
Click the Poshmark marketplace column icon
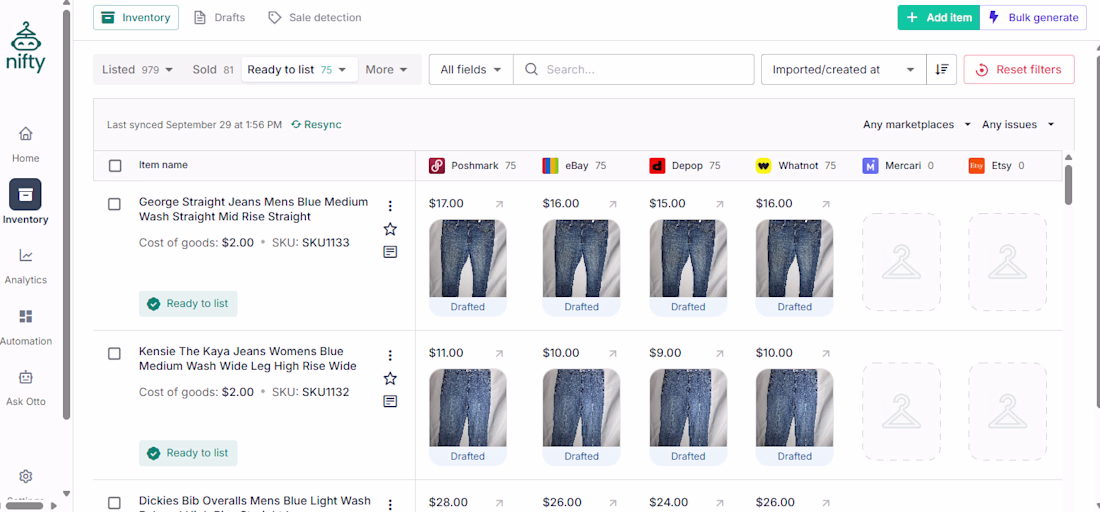(x=437, y=166)
